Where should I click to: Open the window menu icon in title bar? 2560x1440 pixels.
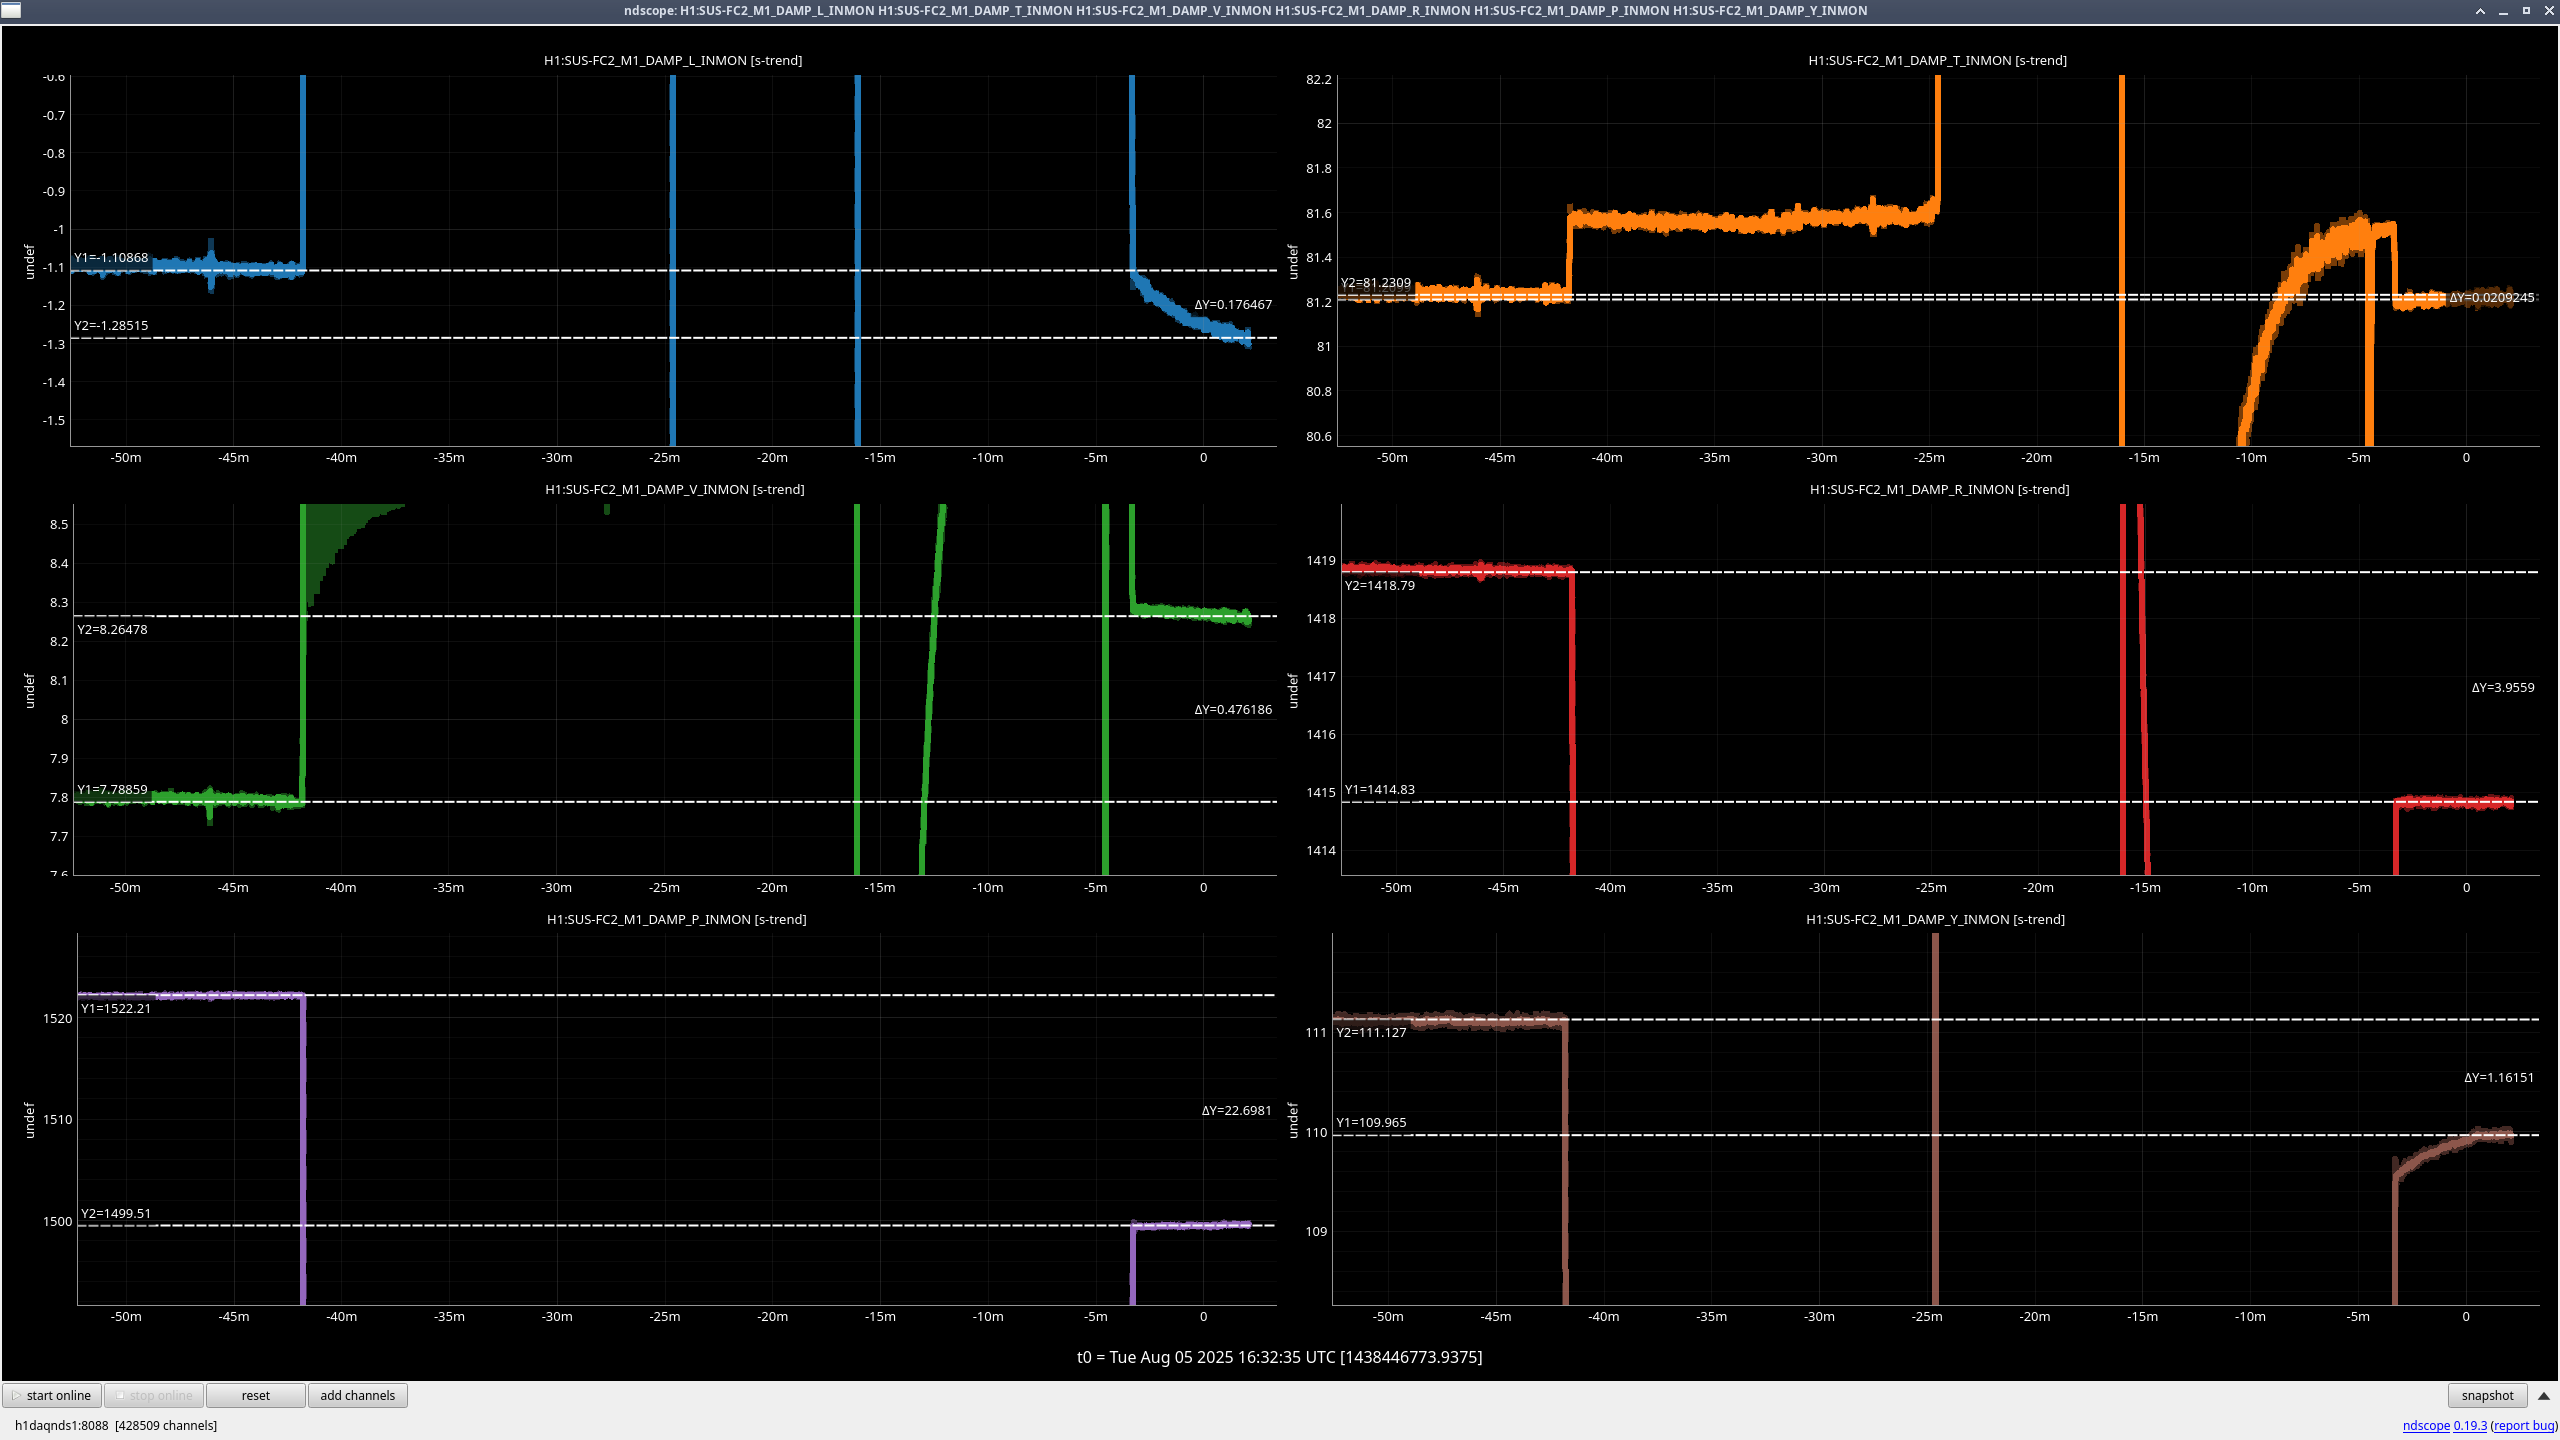point(10,10)
